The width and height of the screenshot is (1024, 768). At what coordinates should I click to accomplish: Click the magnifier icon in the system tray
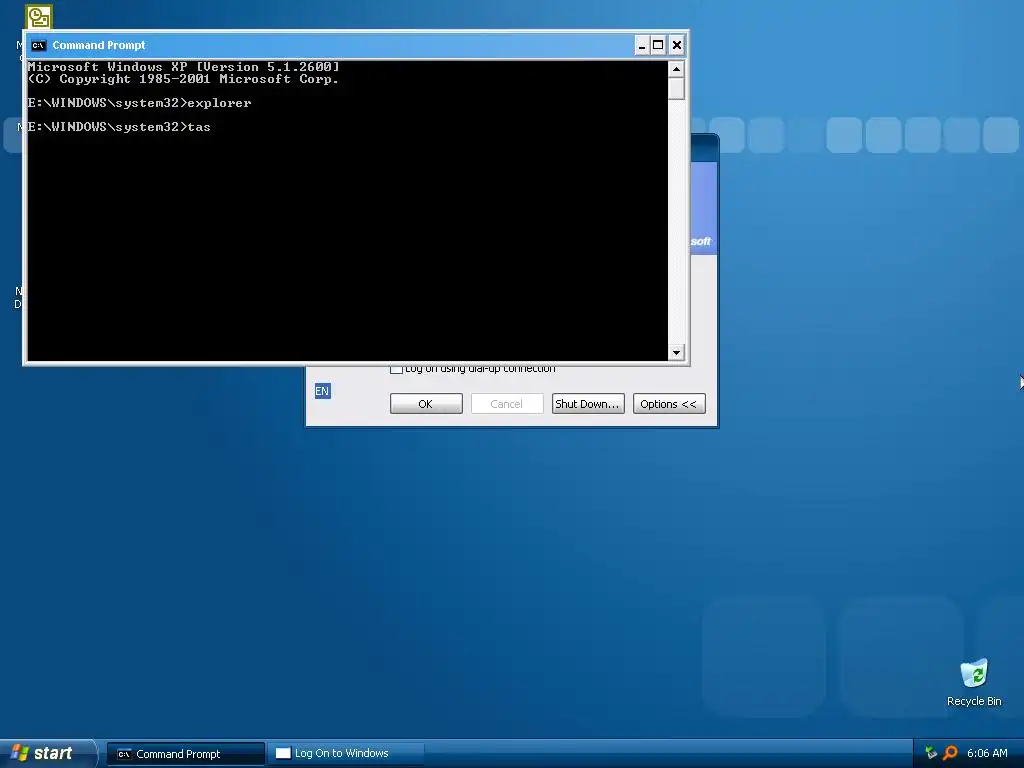click(x=950, y=753)
